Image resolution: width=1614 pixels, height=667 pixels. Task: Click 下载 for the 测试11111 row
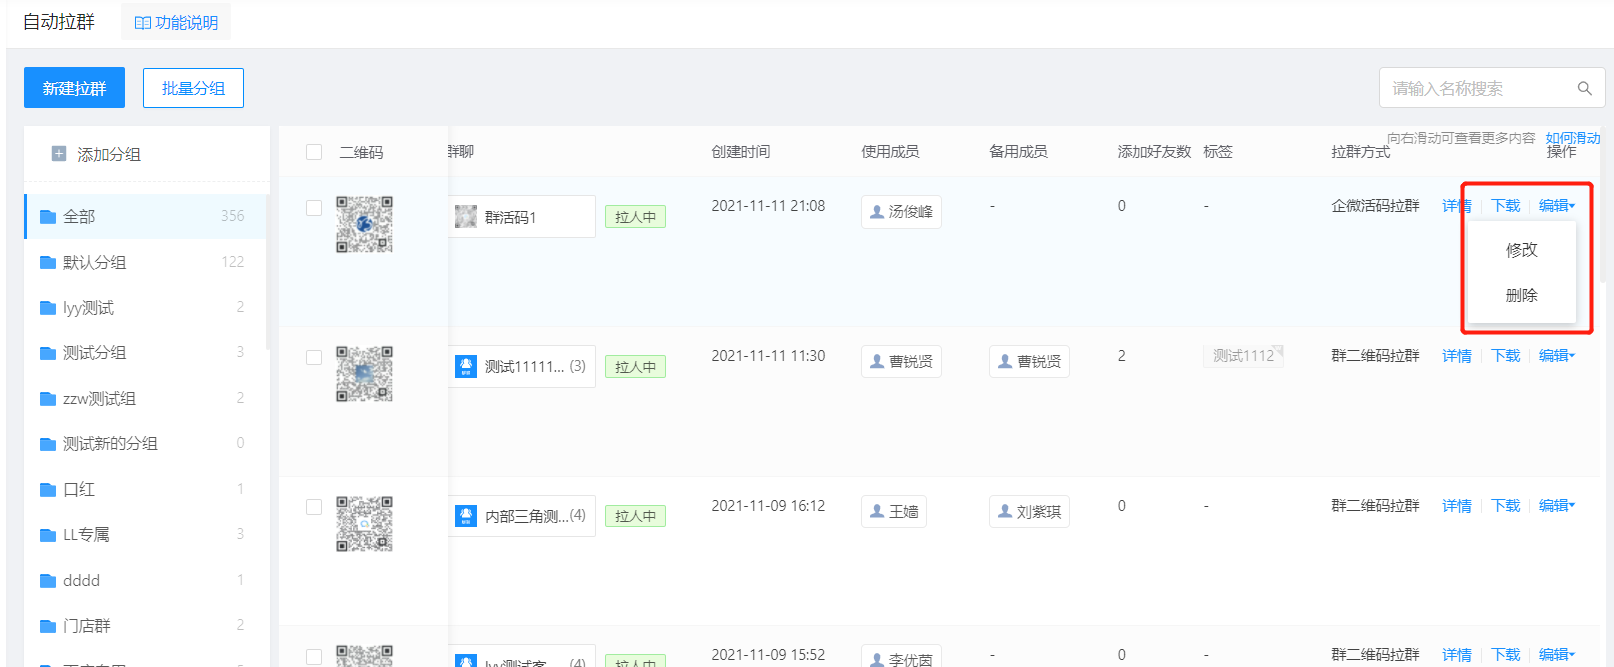[1506, 356]
